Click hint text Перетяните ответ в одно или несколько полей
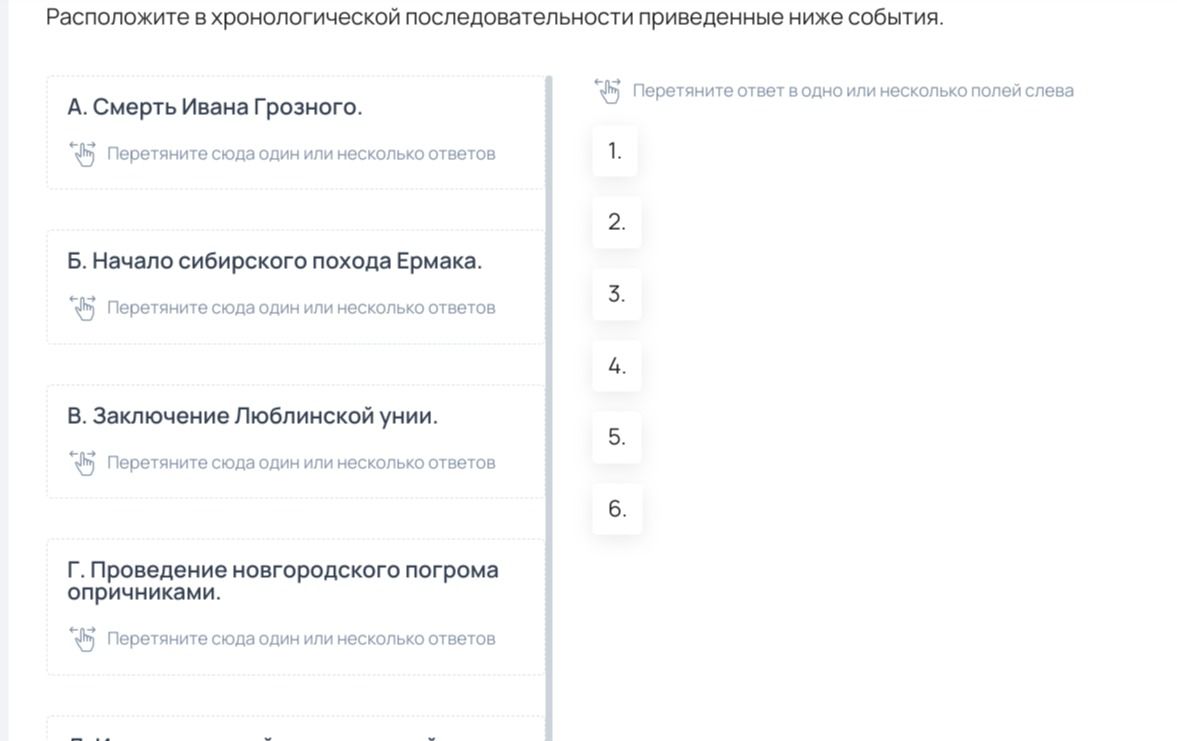The image size is (1177, 741). pos(853,91)
